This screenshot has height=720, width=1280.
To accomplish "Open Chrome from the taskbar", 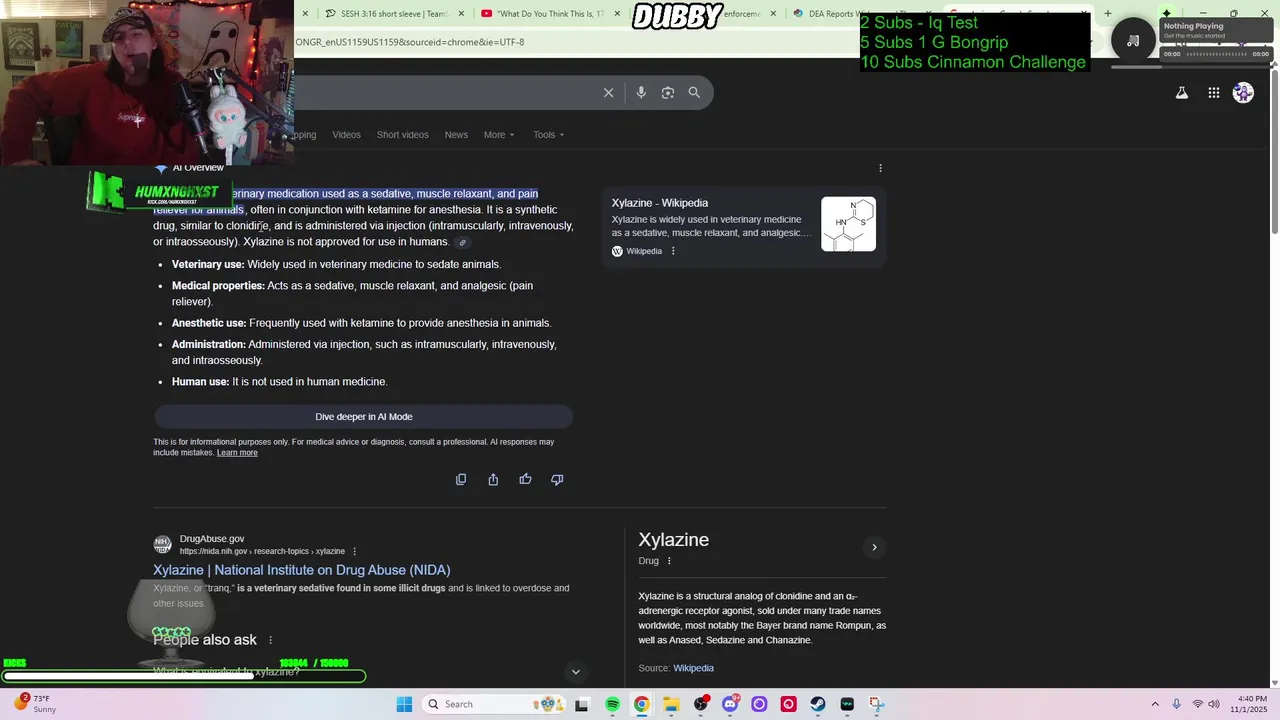I will [x=641, y=704].
